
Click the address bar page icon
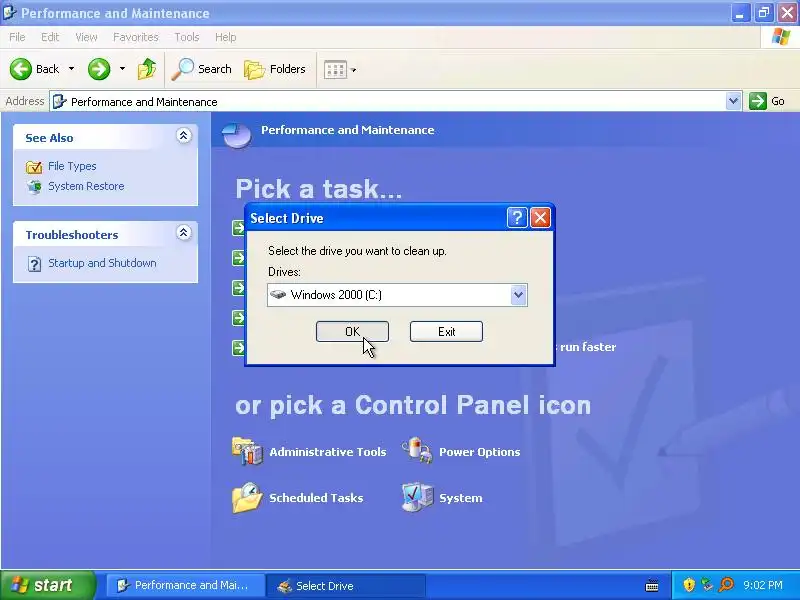tap(60, 102)
